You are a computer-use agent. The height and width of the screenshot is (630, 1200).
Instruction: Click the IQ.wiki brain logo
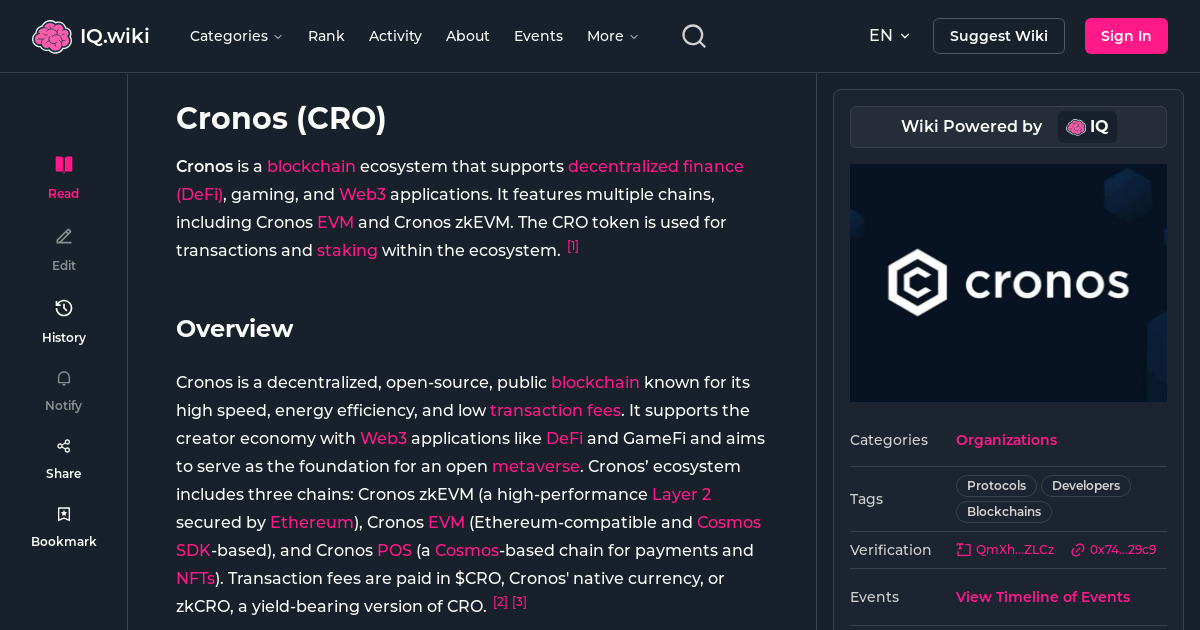(52, 35)
